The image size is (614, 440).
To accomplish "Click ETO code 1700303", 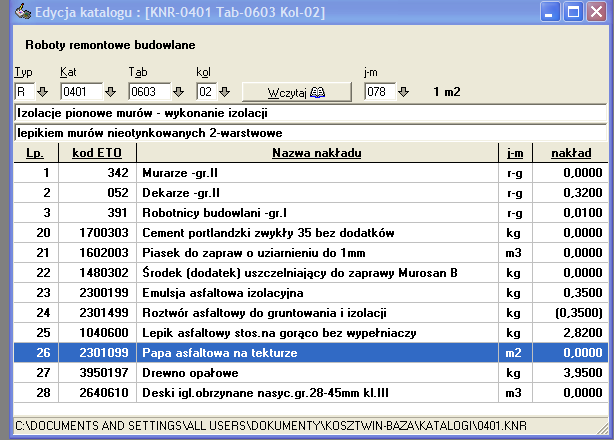I will click(x=104, y=233).
